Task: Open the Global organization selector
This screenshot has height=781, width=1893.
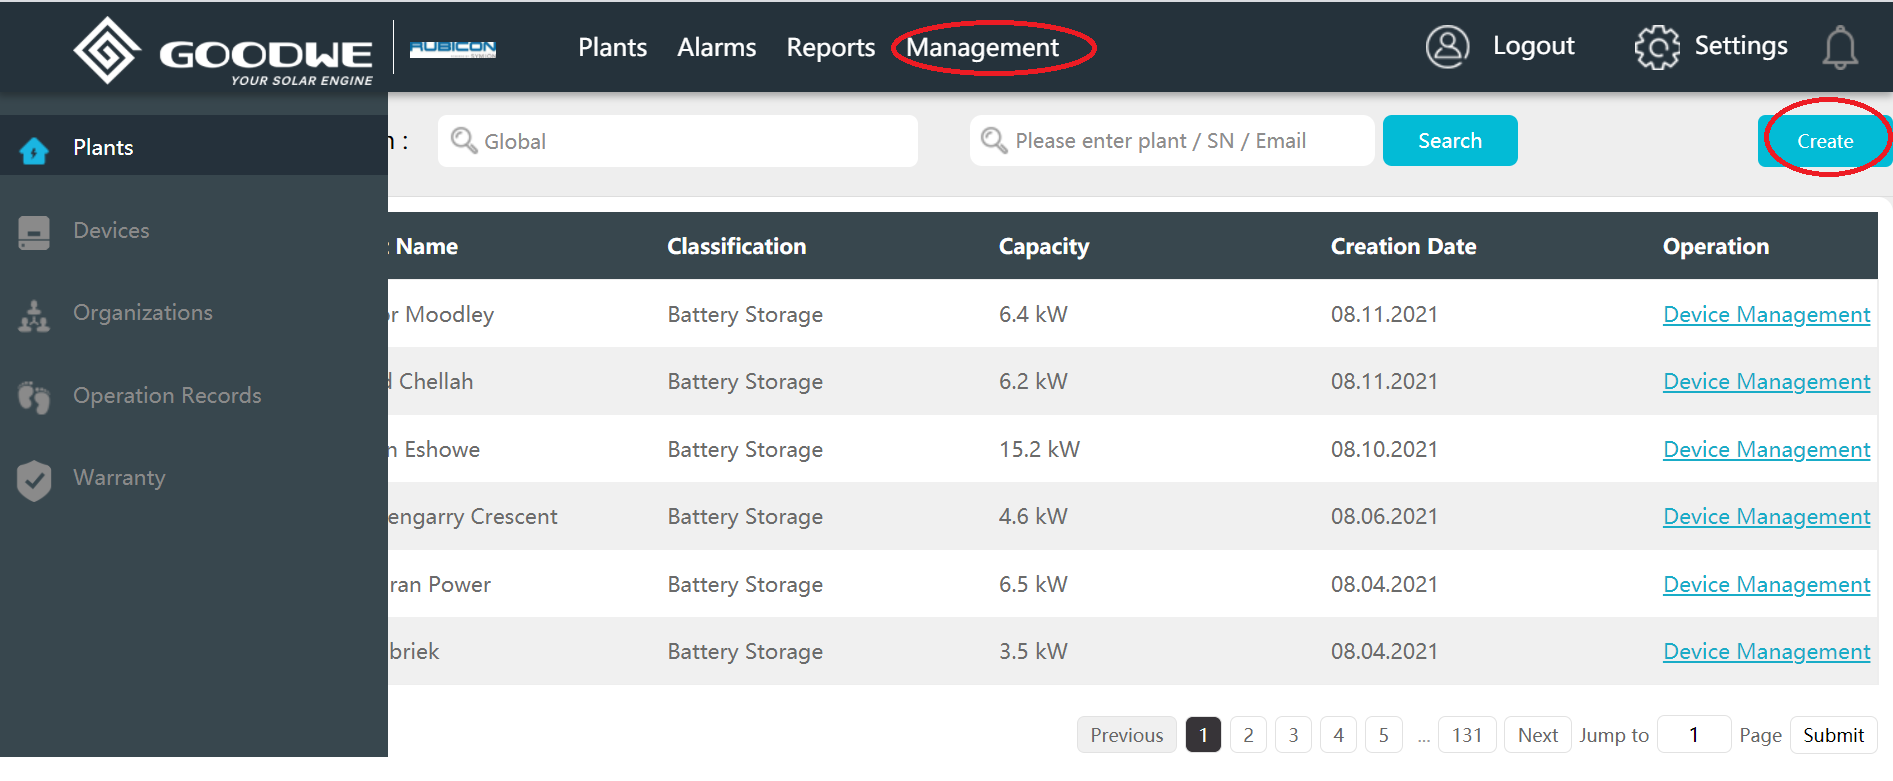Action: tap(677, 141)
